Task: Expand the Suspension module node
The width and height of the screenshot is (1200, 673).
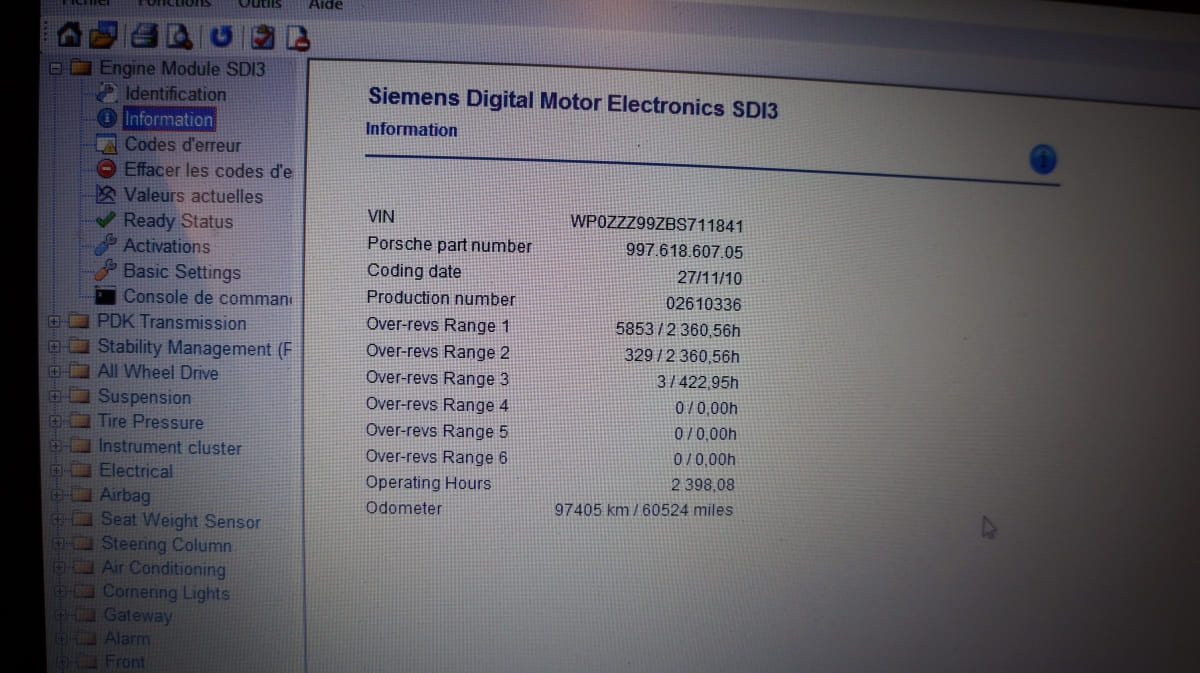Action: [x=56, y=397]
